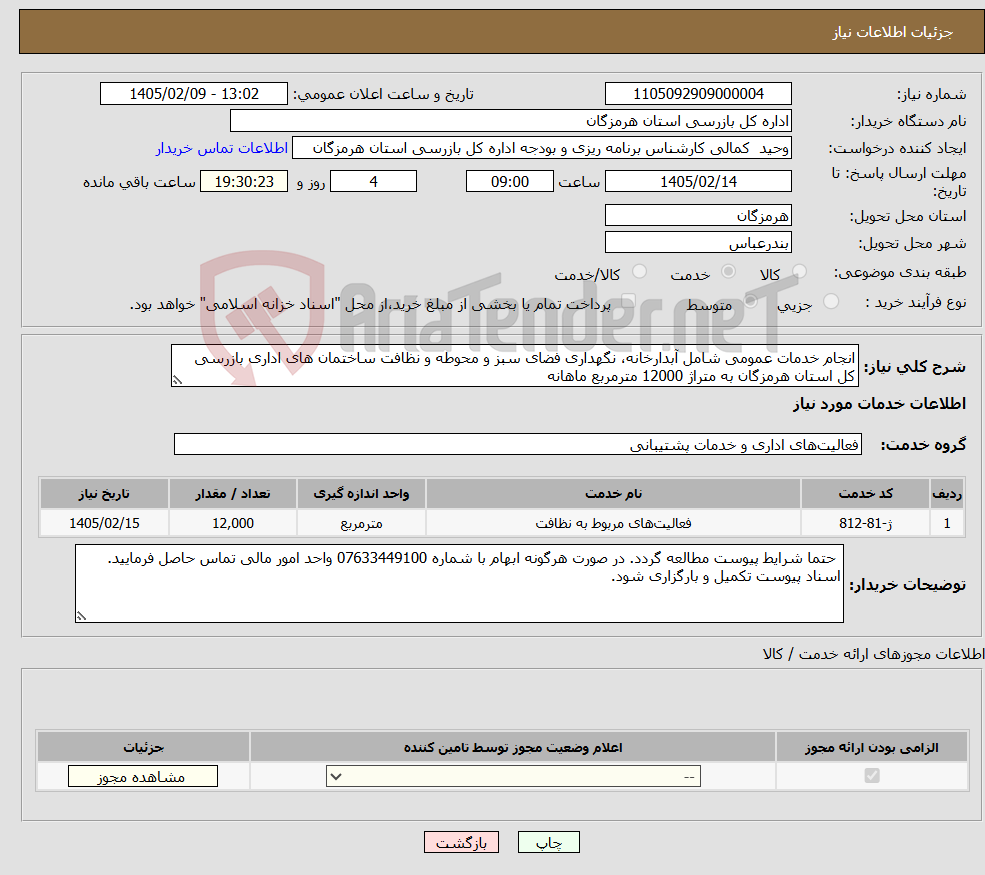Click the مترمربع unit cell
The width and height of the screenshot is (985, 875).
[x=361, y=523]
